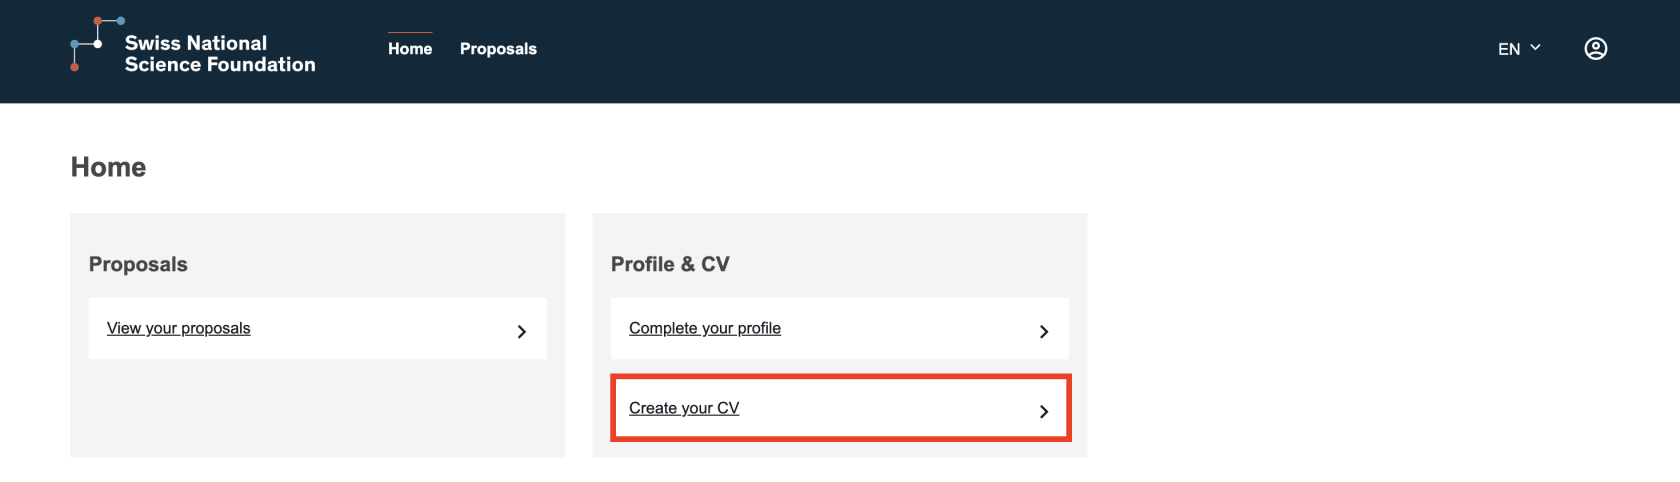Click the empty area of the Proposals card

point(317,410)
